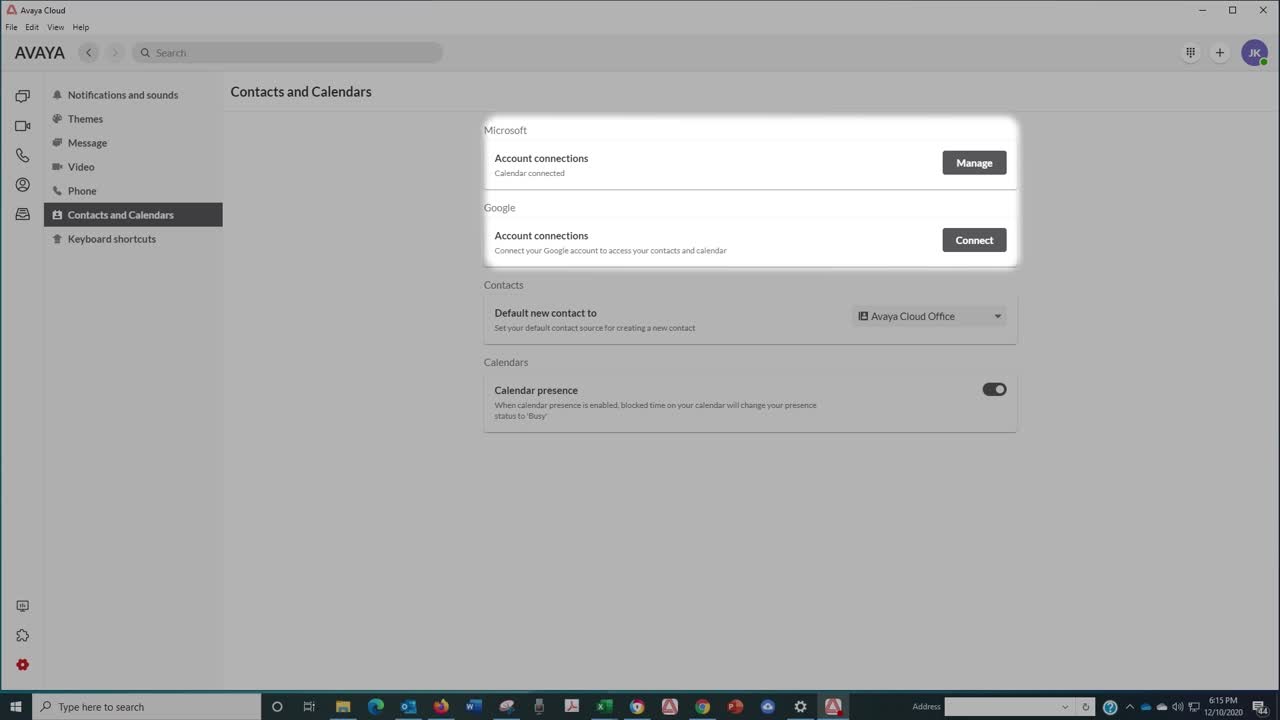1280x720 pixels.
Task: Open PowerPoint from taskbar
Action: pos(735,707)
